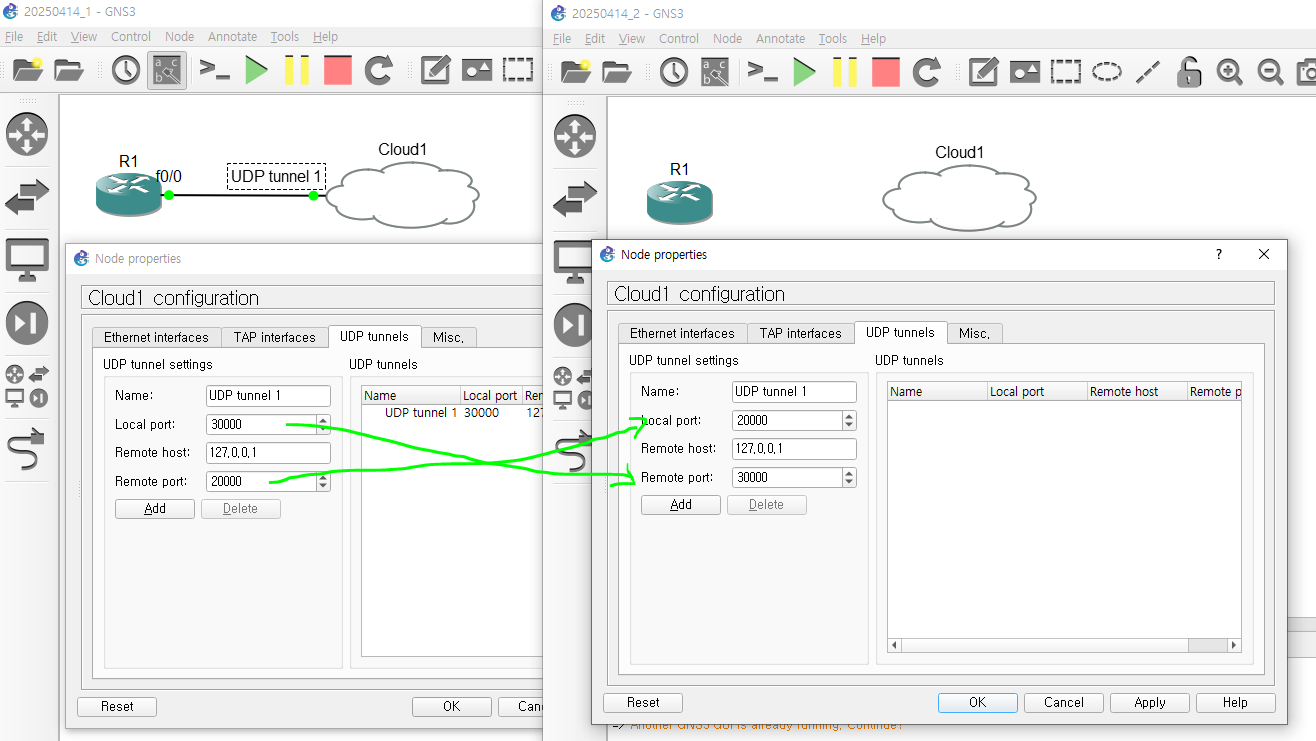Select Draw rectangle tool in 20250414_2 window
1316x741 pixels.
1066,72
